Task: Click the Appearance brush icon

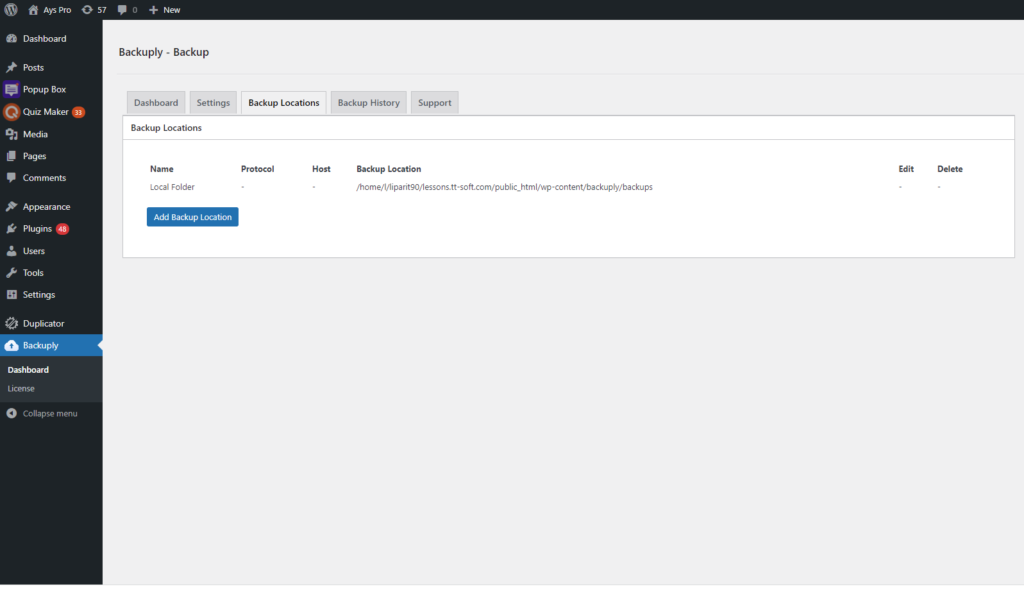Action: click(x=12, y=206)
